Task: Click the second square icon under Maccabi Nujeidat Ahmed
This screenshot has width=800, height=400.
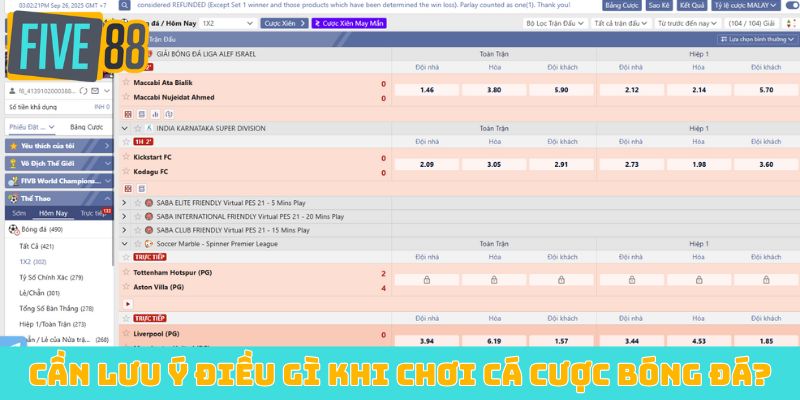Action: [142, 114]
